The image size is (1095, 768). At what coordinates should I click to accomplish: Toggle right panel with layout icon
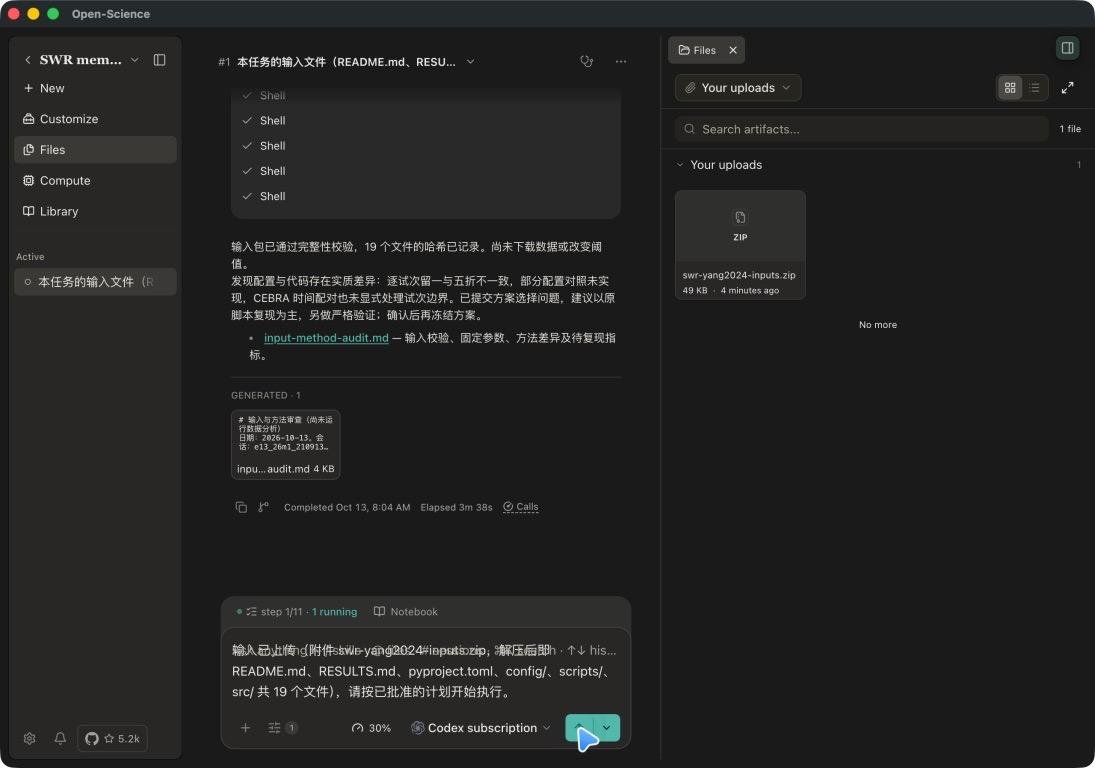coord(1067,47)
